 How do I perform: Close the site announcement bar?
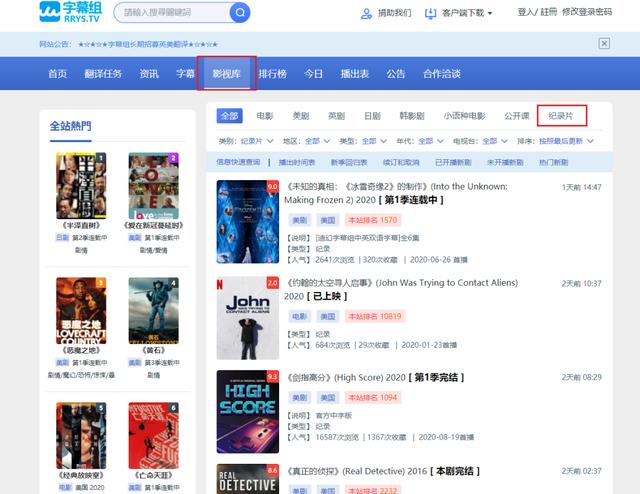point(604,43)
